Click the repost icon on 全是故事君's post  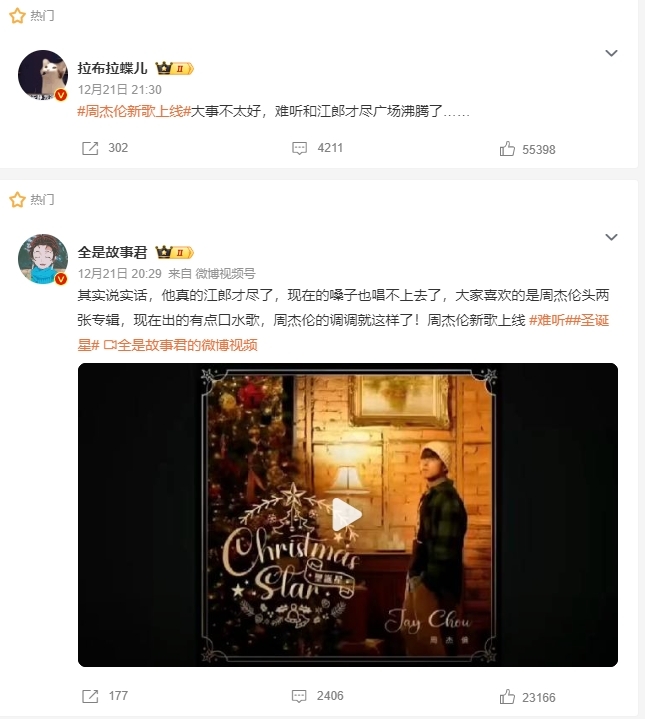click(90, 696)
